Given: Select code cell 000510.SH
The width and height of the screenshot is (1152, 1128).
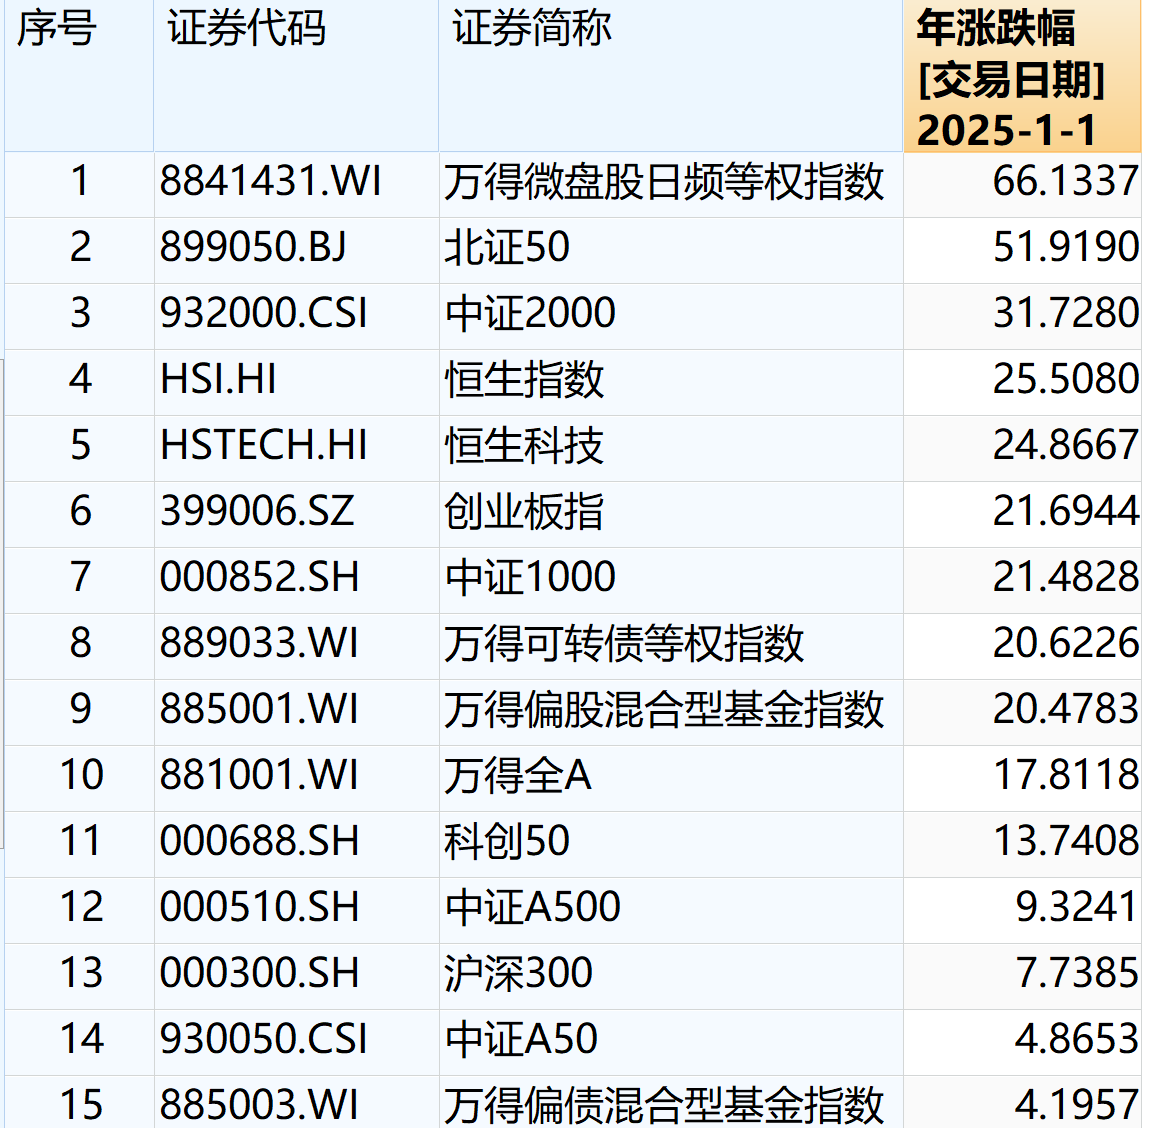Looking at the screenshot, I should pyautogui.click(x=296, y=910).
